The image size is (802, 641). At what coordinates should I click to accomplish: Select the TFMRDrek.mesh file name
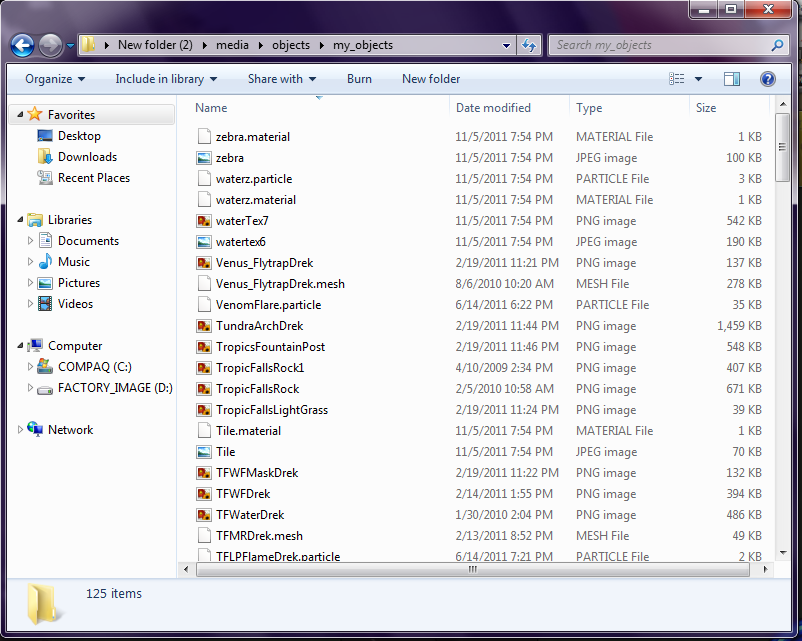[x=259, y=536]
